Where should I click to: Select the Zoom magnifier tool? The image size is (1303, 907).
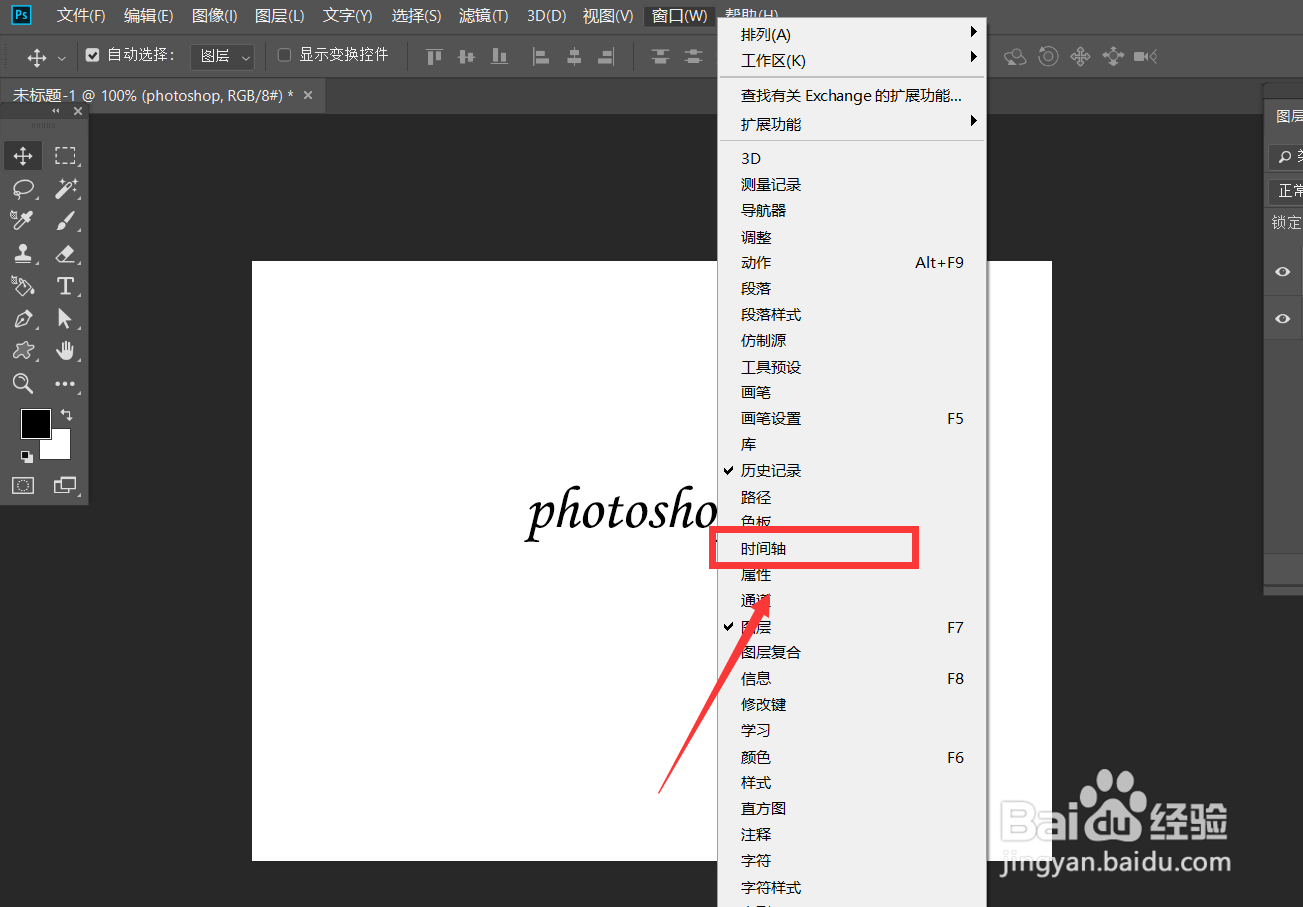(x=23, y=384)
